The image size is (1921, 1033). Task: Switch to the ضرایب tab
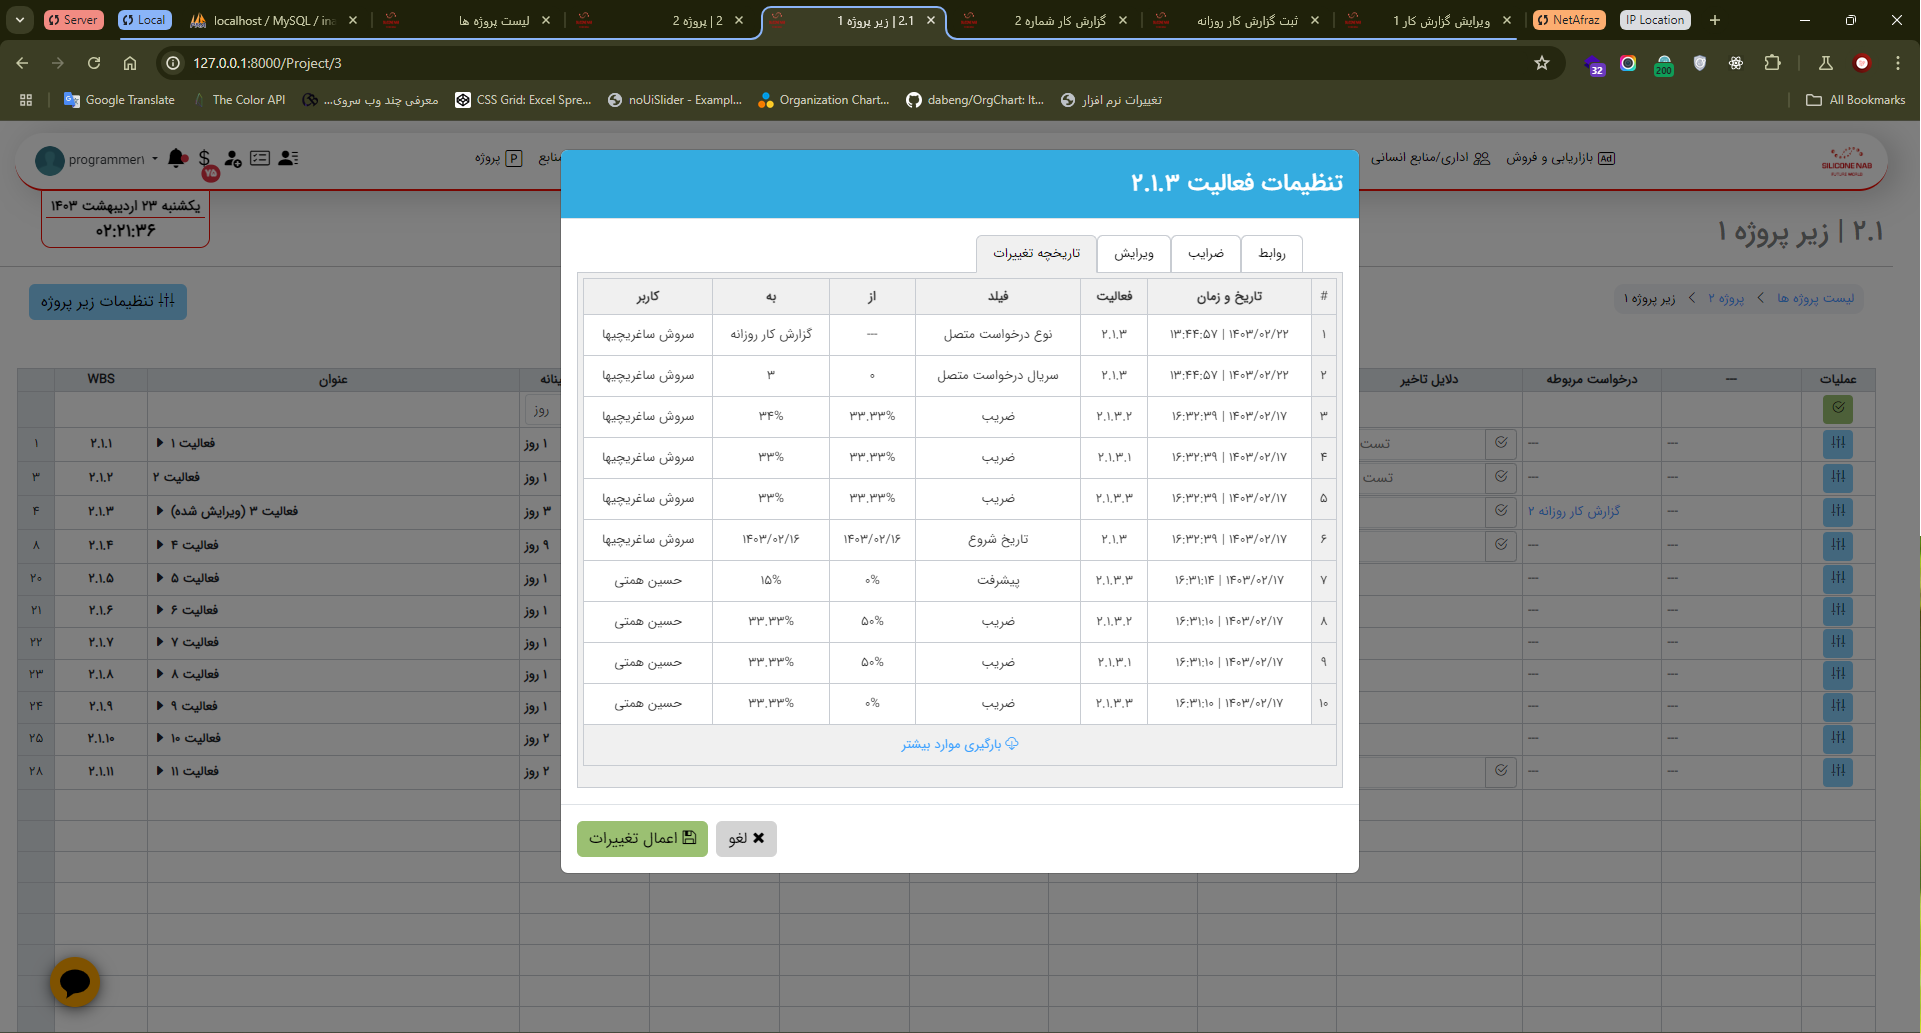[x=1205, y=254]
